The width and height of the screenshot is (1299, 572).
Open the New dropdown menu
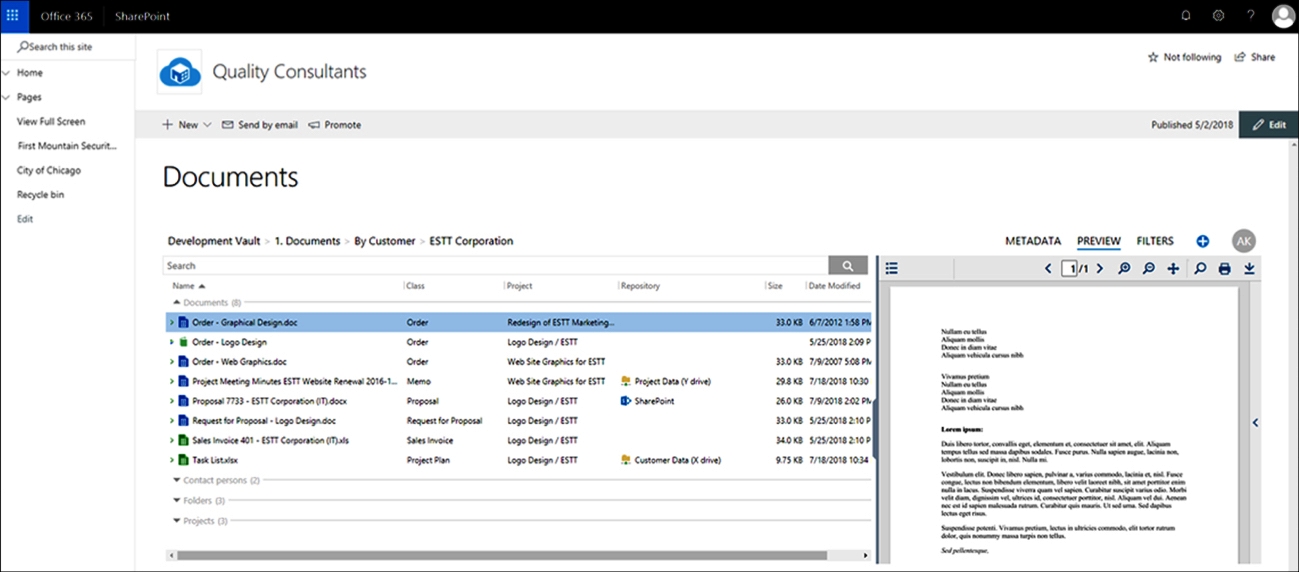click(187, 125)
